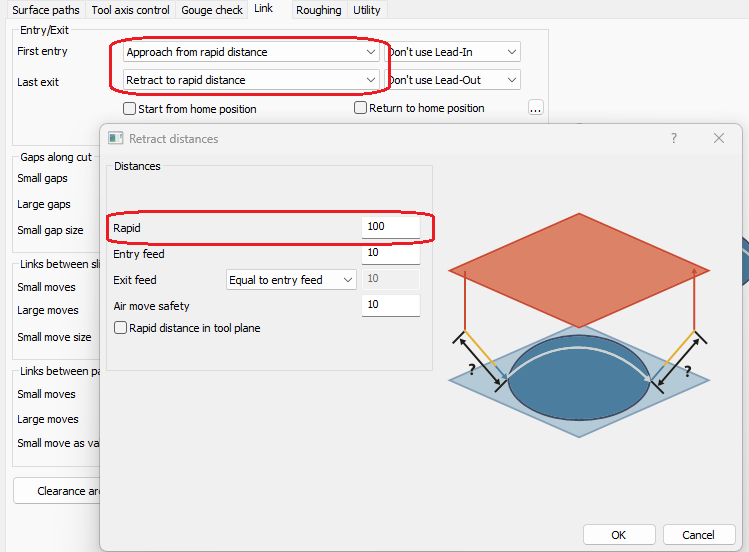Click the Retract distances dialog title icon
Image resolution: width=749 pixels, height=552 pixels.
click(x=116, y=138)
